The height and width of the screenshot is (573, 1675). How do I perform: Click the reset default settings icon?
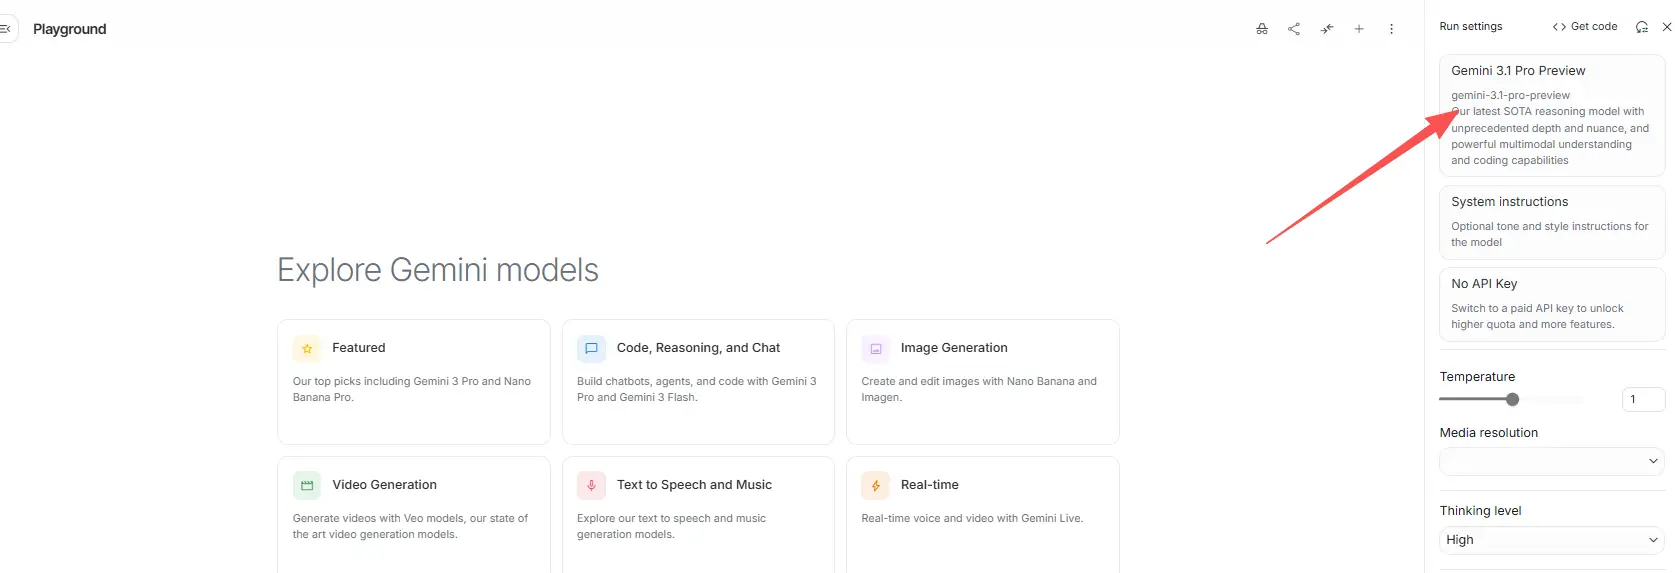(x=1641, y=27)
